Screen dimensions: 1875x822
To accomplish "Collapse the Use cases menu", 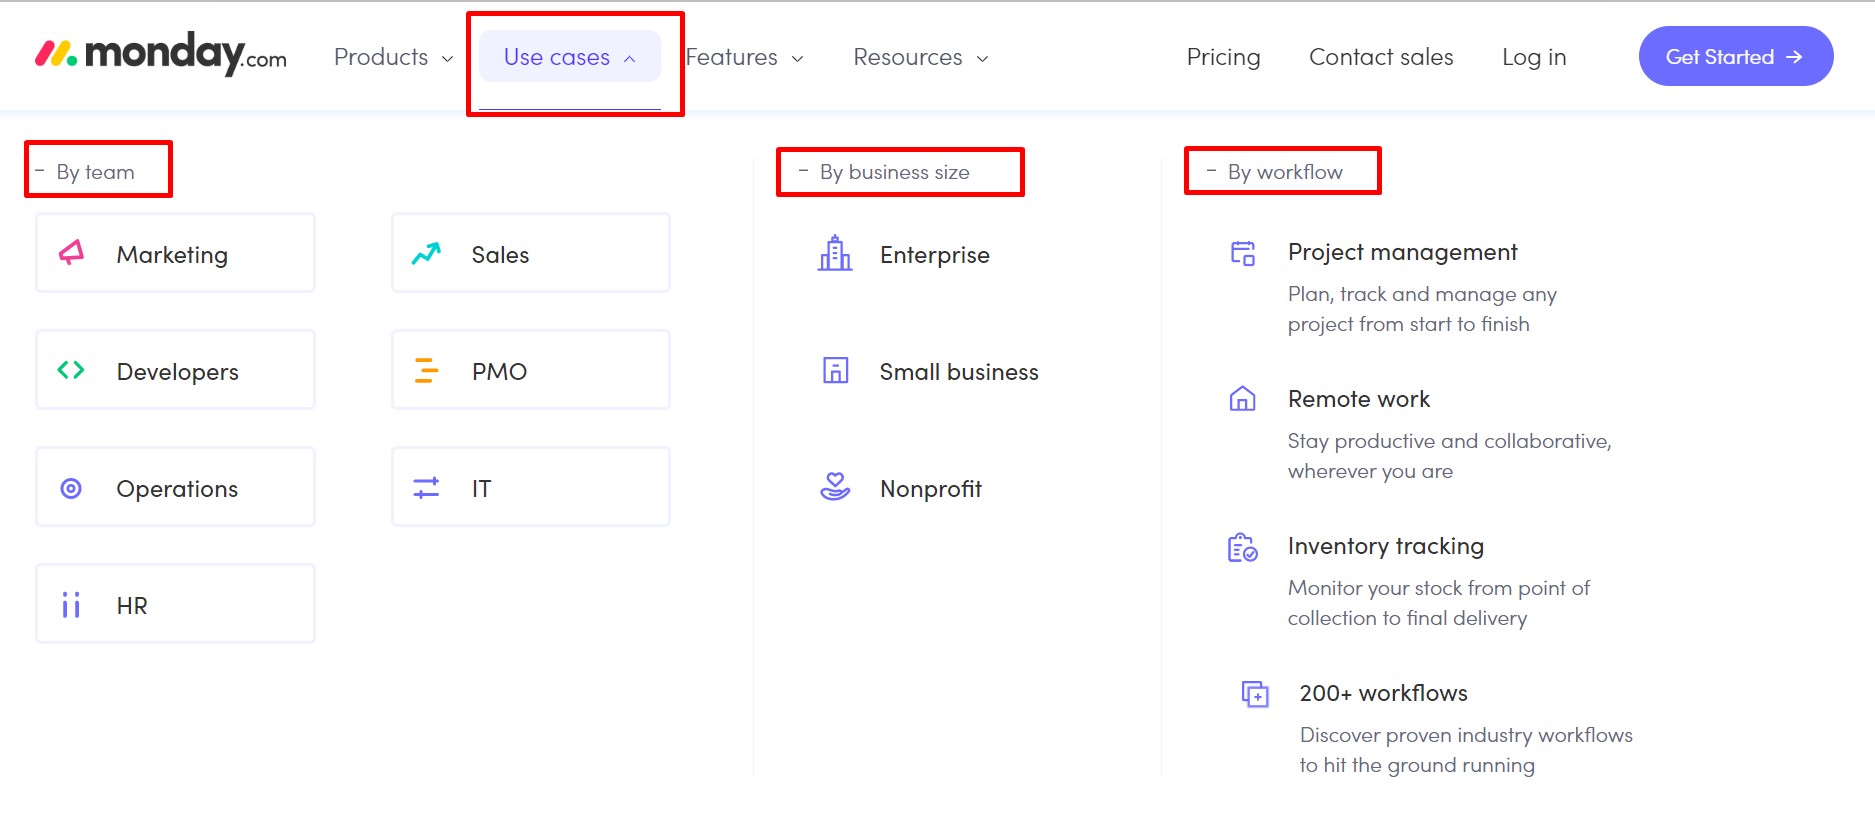I will [x=569, y=57].
